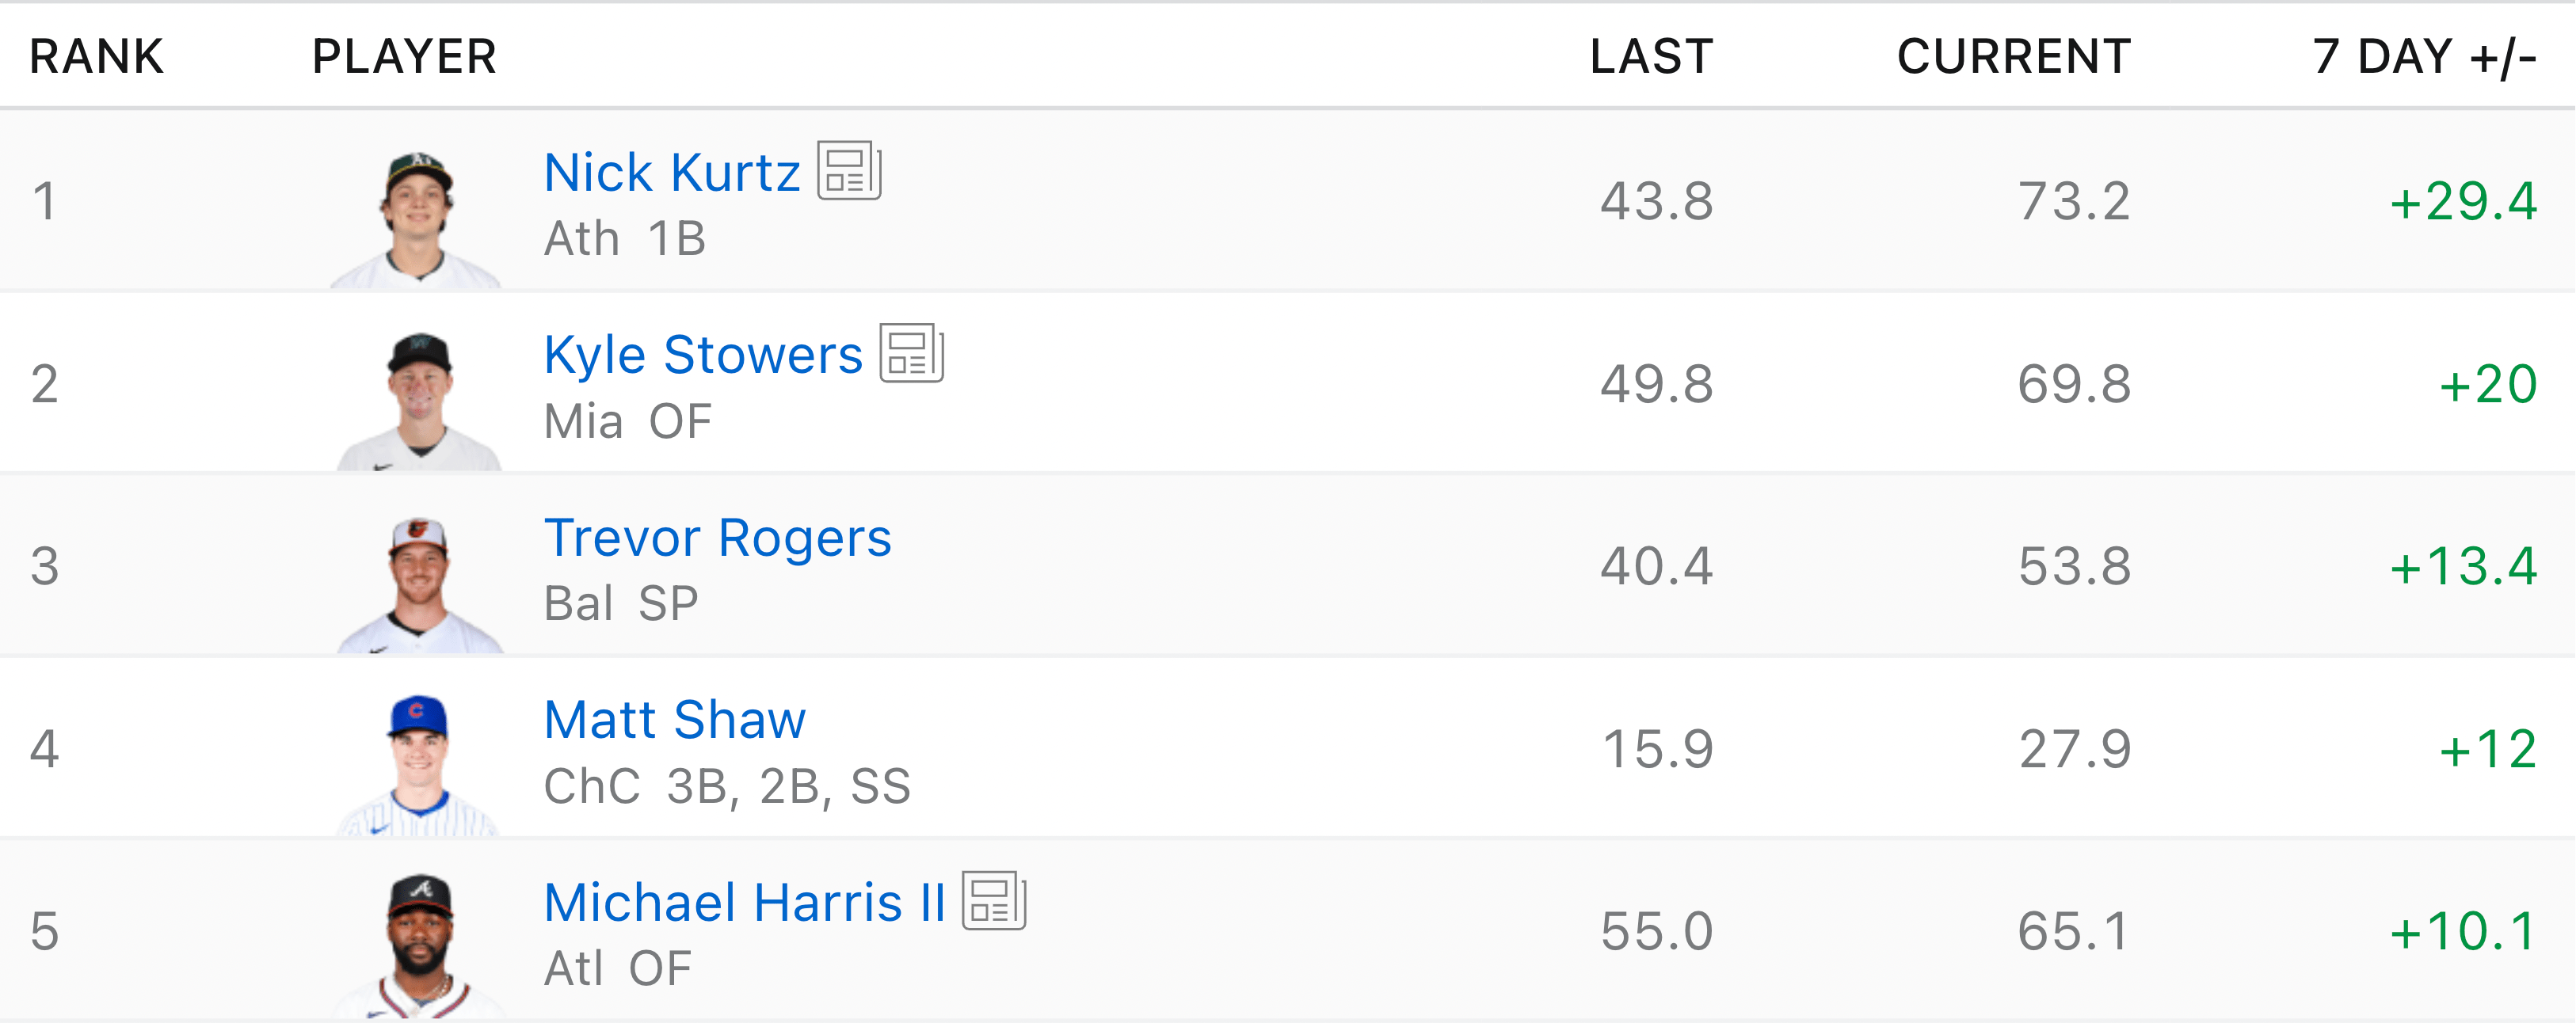Sort by 7 DAY +/- column header
This screenshot has width=2576, height=1023.
click(2424, 56)
